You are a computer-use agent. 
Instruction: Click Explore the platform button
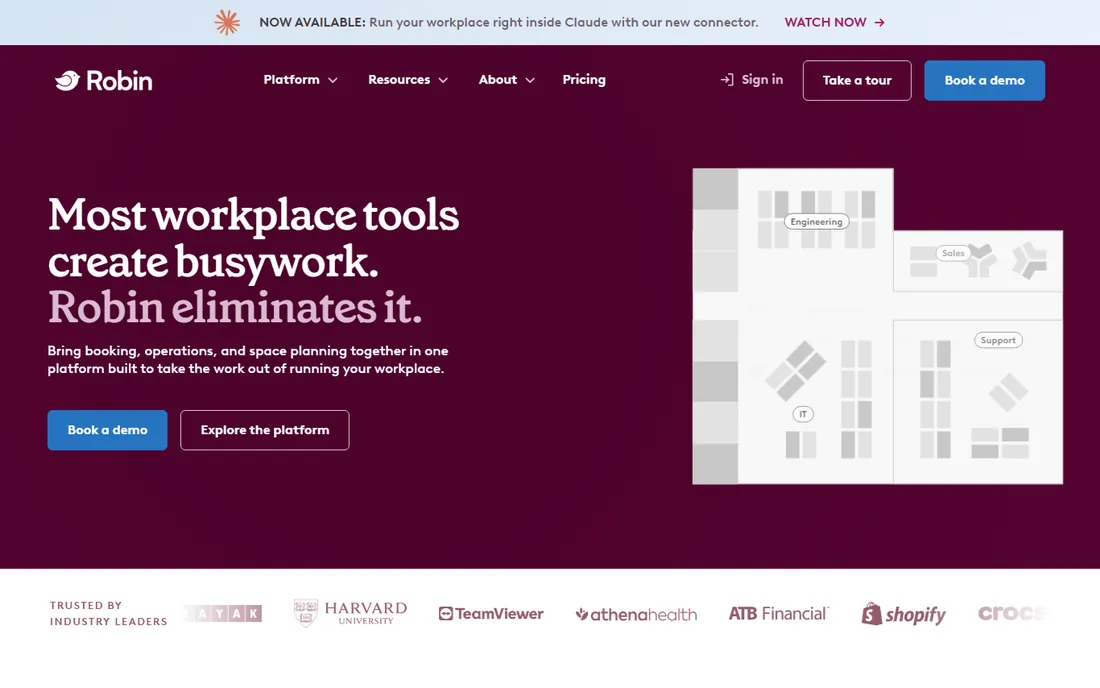(x=264, y=430)
